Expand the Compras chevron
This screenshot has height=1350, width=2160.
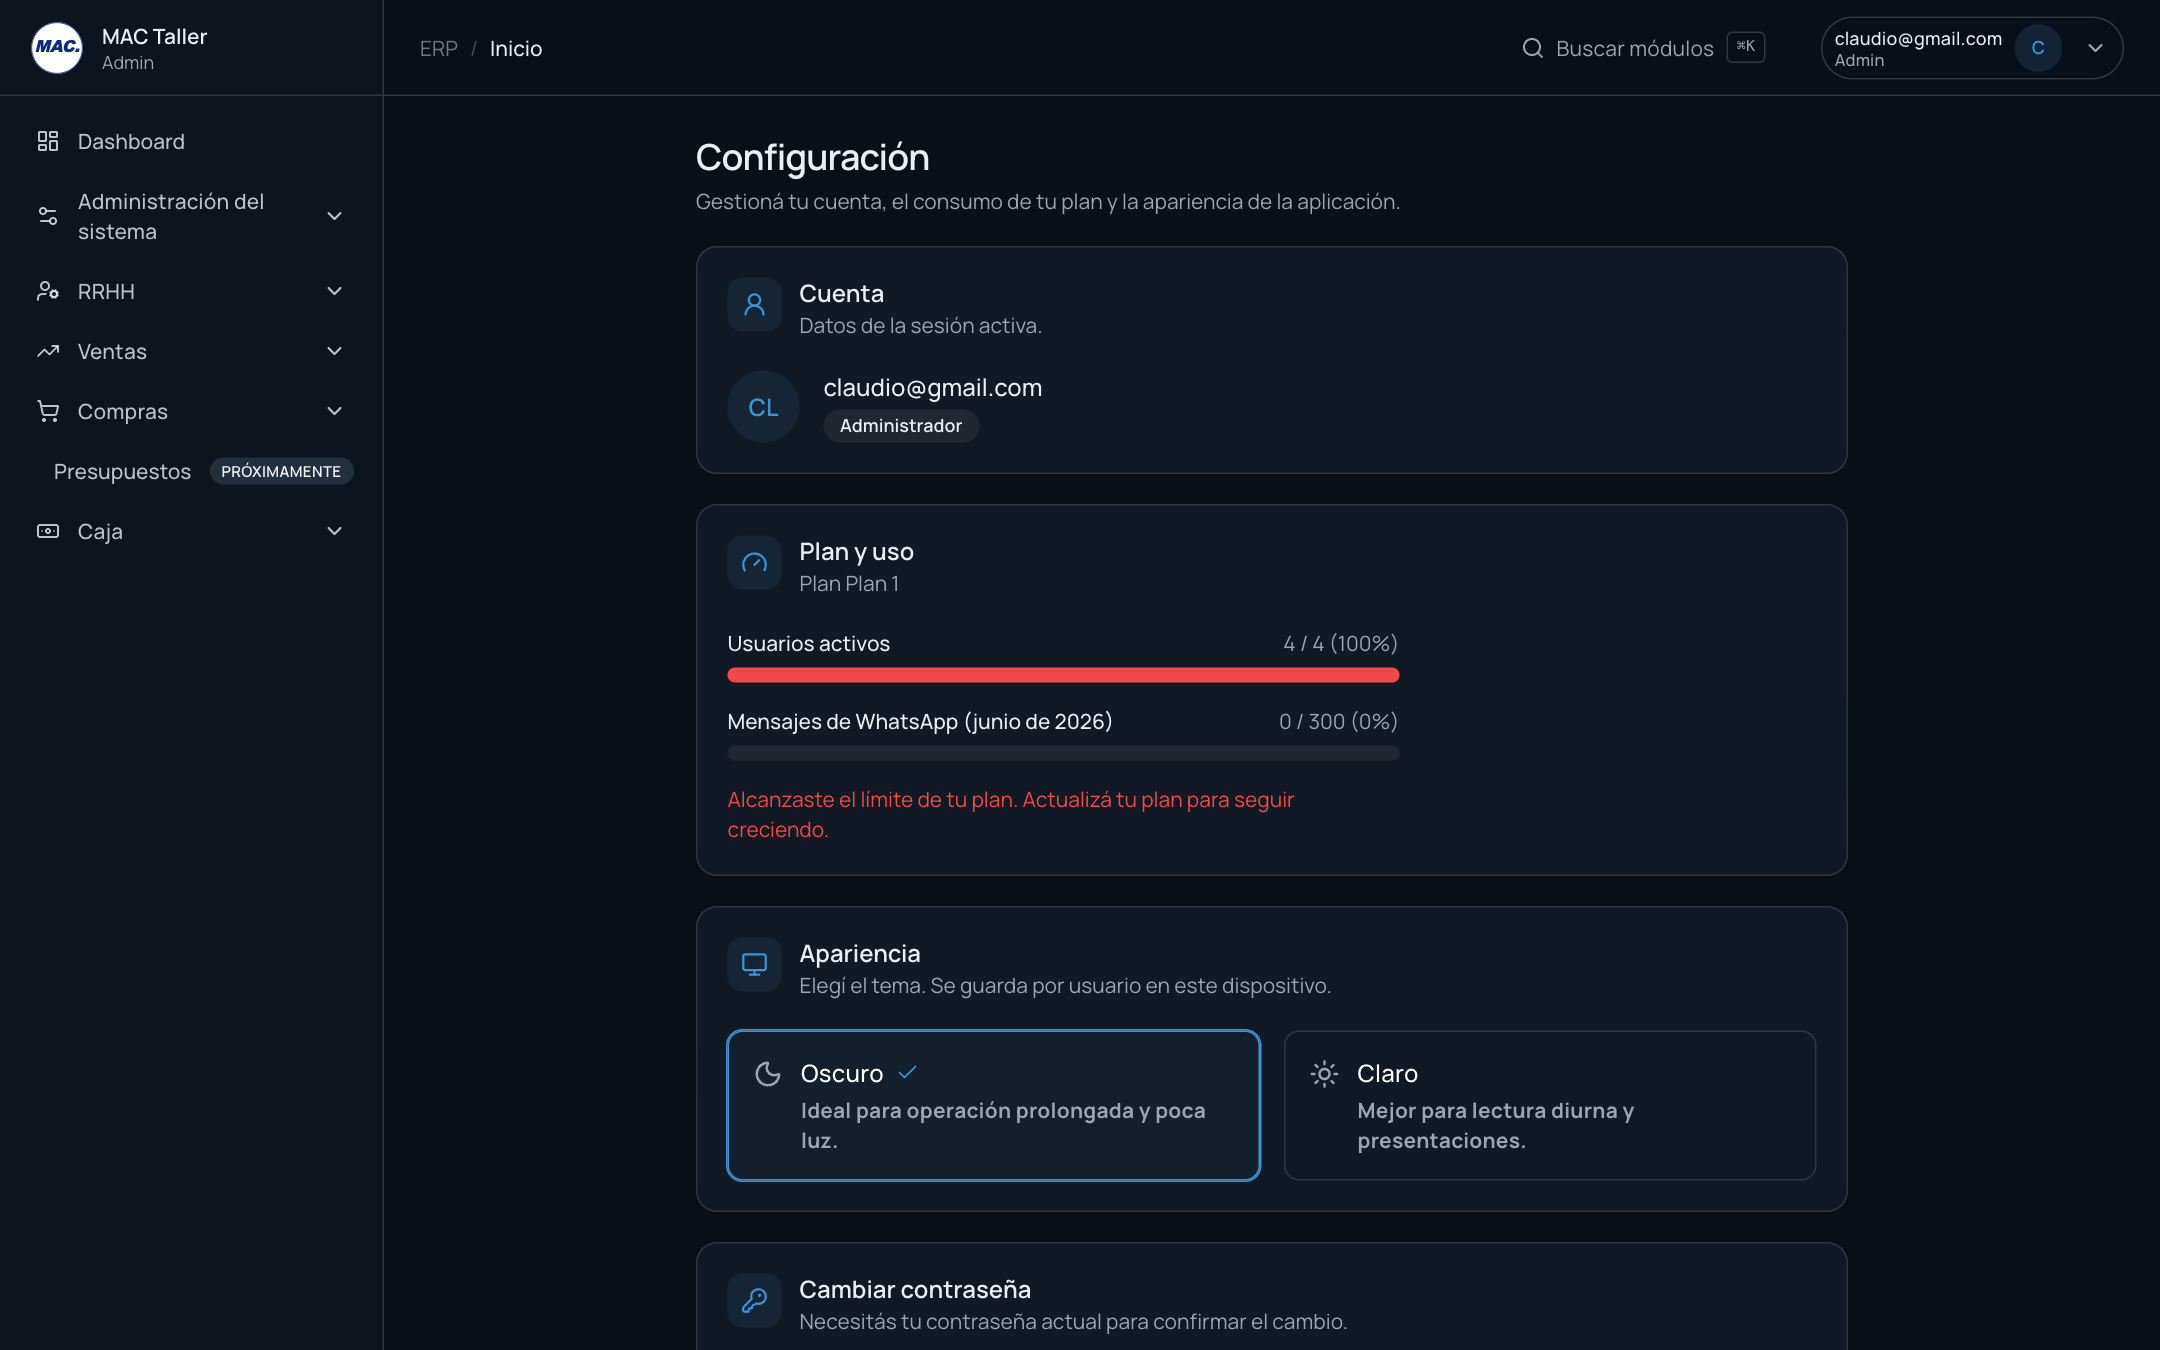[335, 411]
